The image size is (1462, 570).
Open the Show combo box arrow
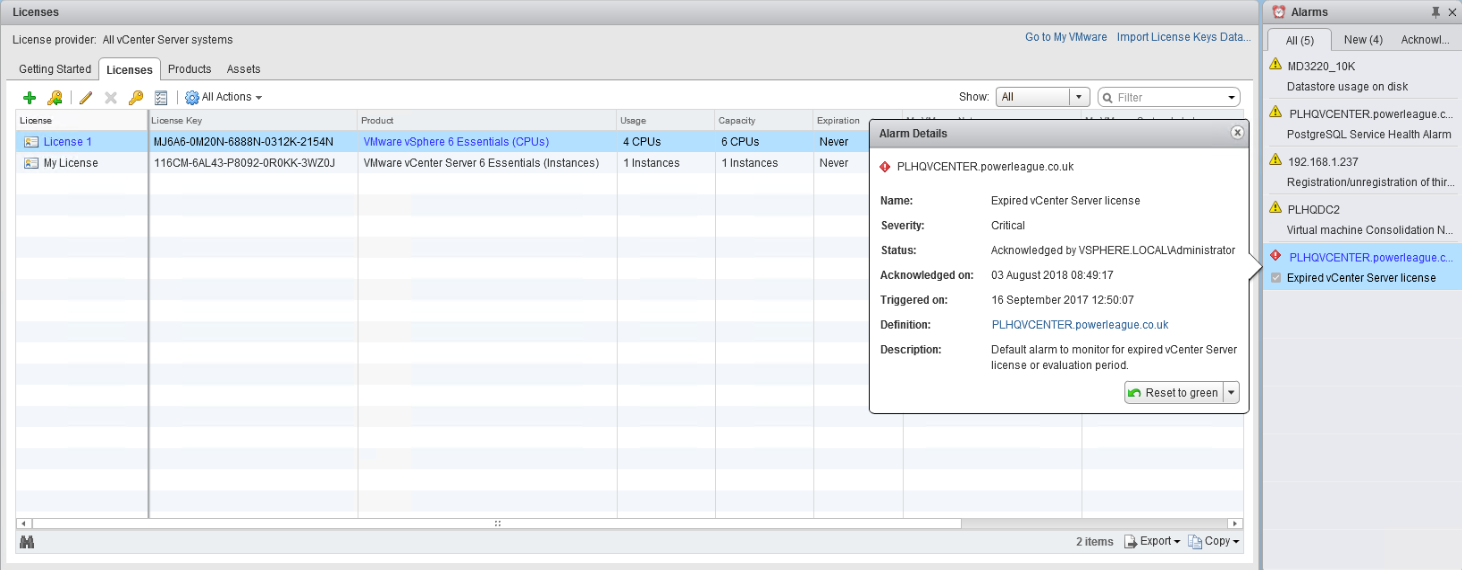(1080, 97)
